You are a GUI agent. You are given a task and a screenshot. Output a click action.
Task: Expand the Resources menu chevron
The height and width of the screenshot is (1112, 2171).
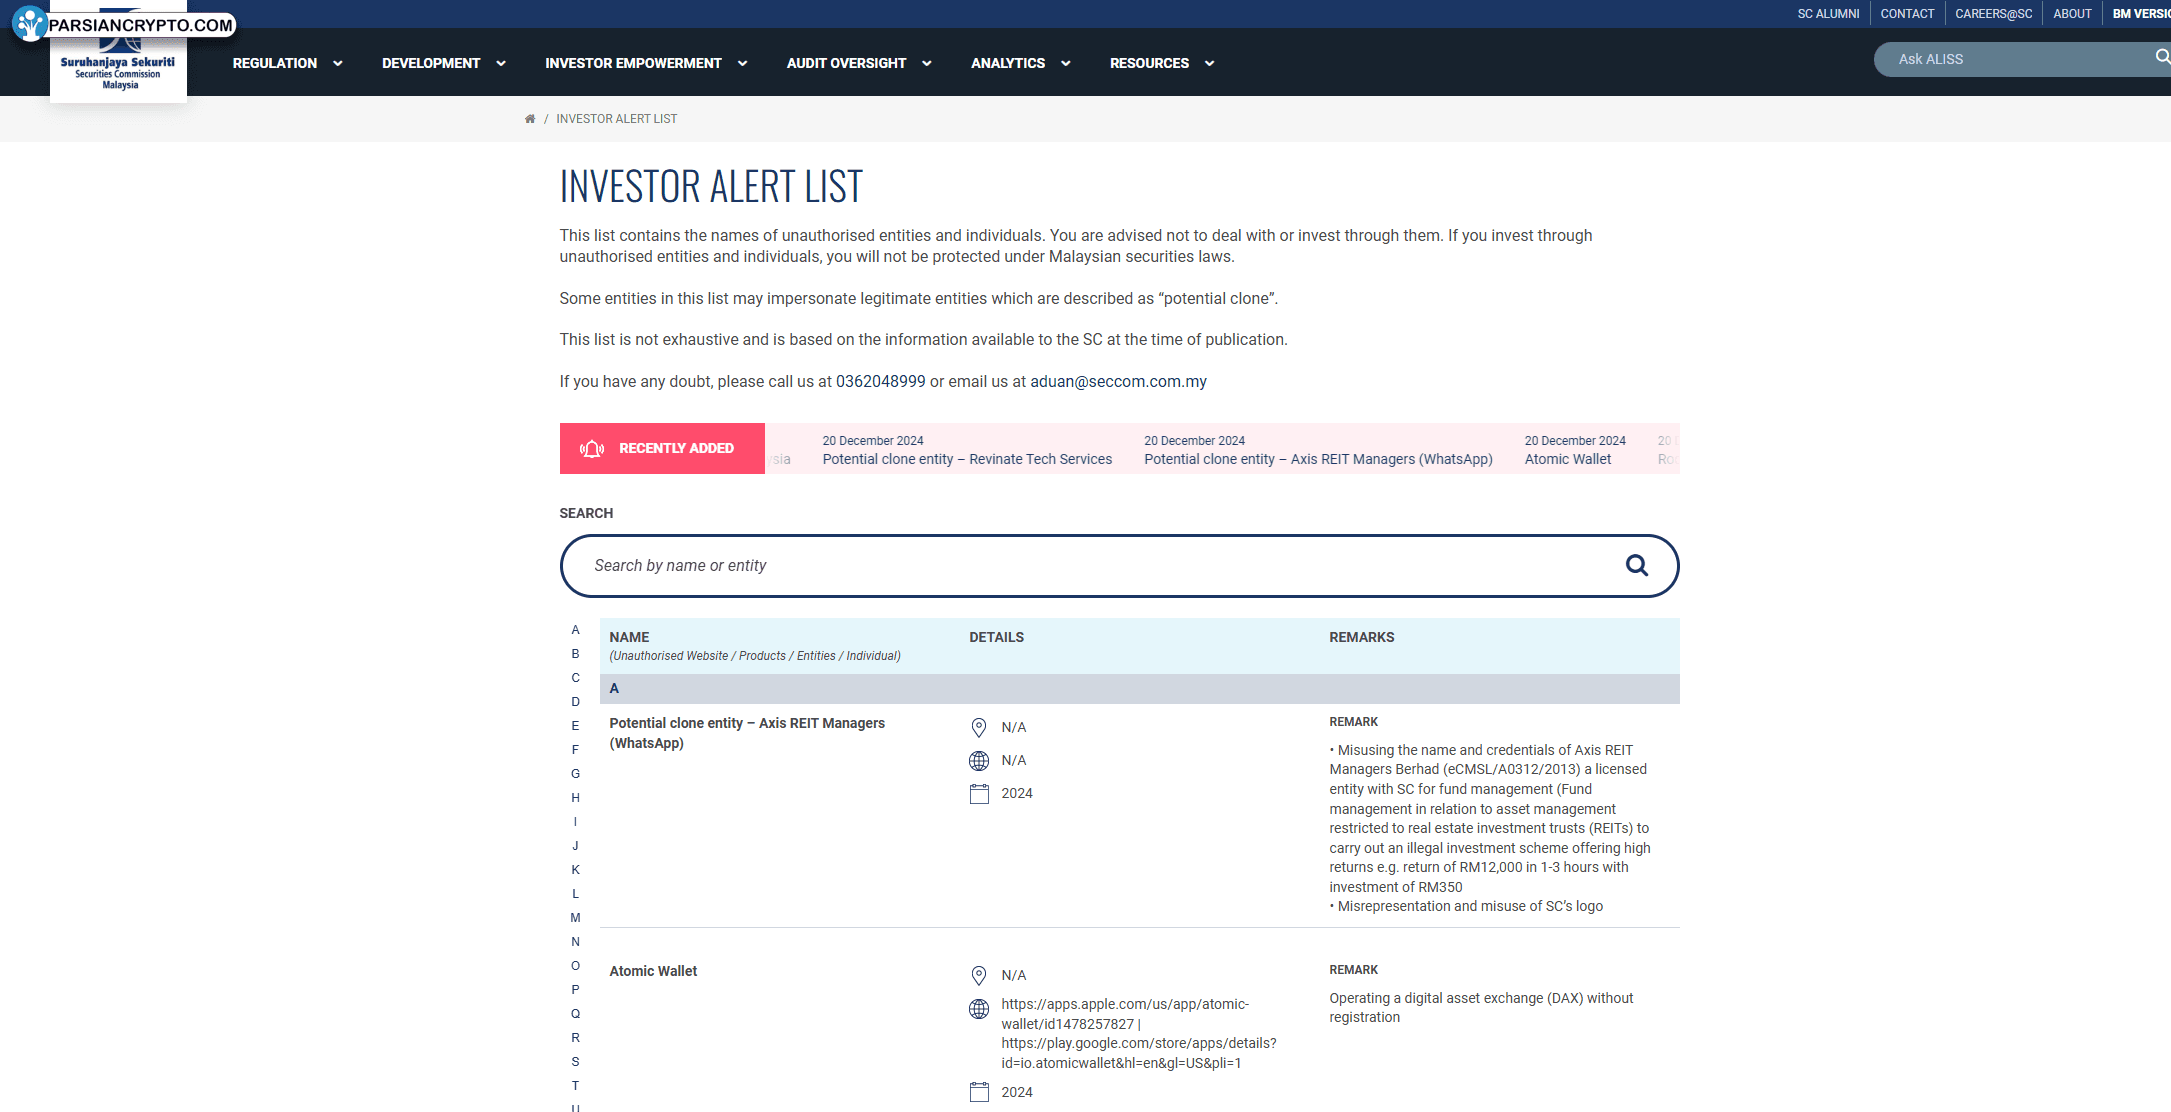(1210, 63)
